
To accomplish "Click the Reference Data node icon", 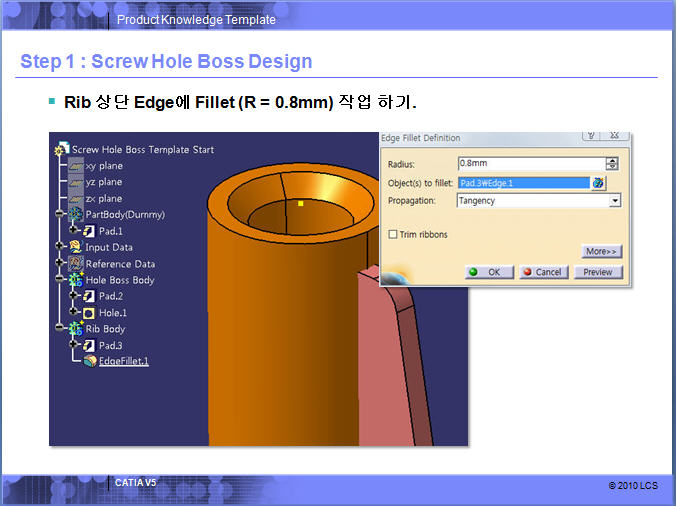I will [x=76, y=264].
